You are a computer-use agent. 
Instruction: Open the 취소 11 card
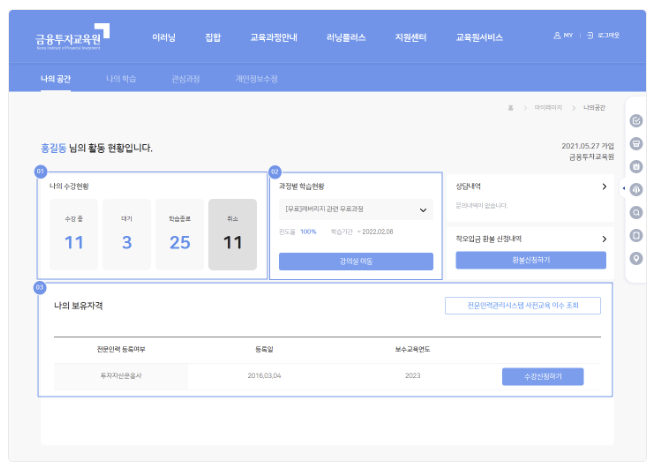click(x=233, y=234)
